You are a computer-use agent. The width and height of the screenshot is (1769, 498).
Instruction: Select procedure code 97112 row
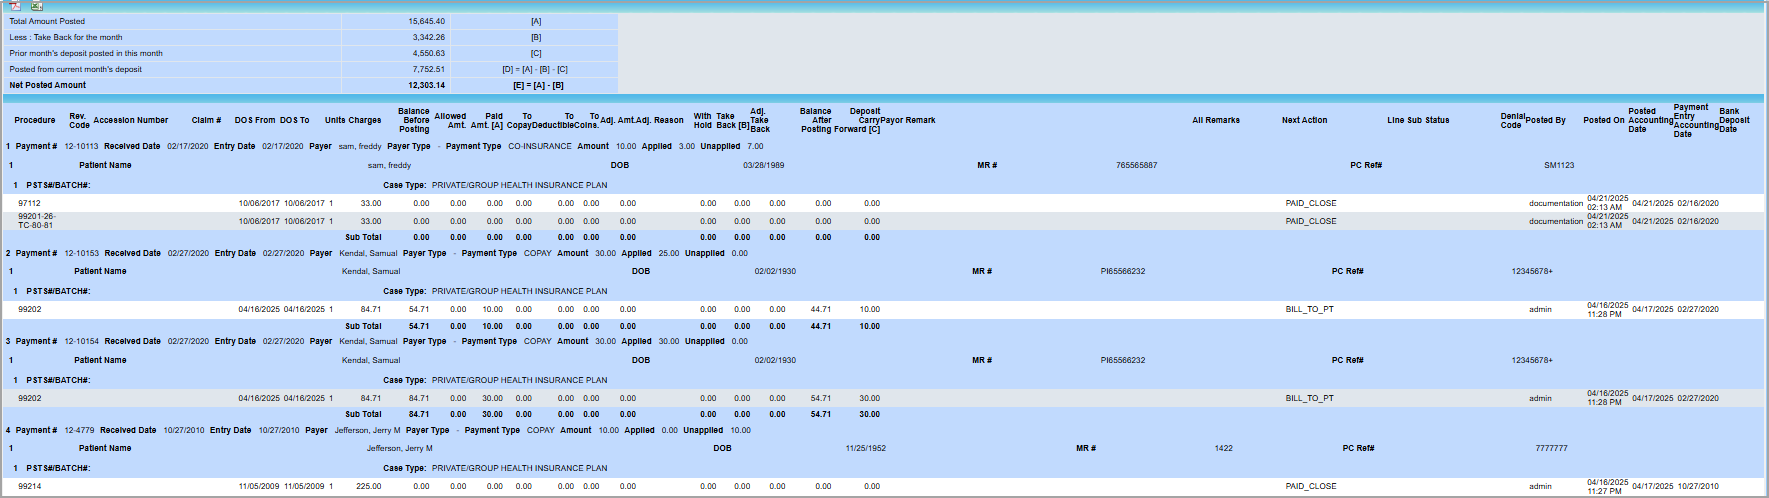[x=29, y=203]
